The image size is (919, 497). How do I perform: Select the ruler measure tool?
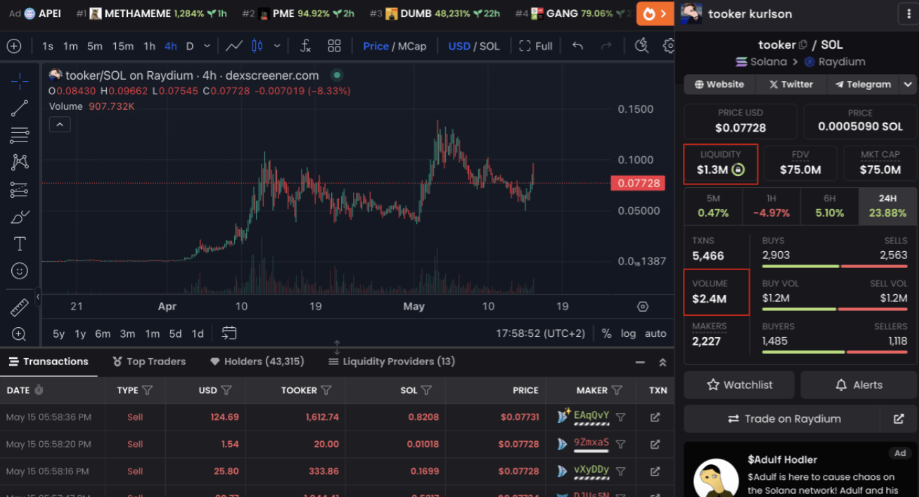point(19,307)
